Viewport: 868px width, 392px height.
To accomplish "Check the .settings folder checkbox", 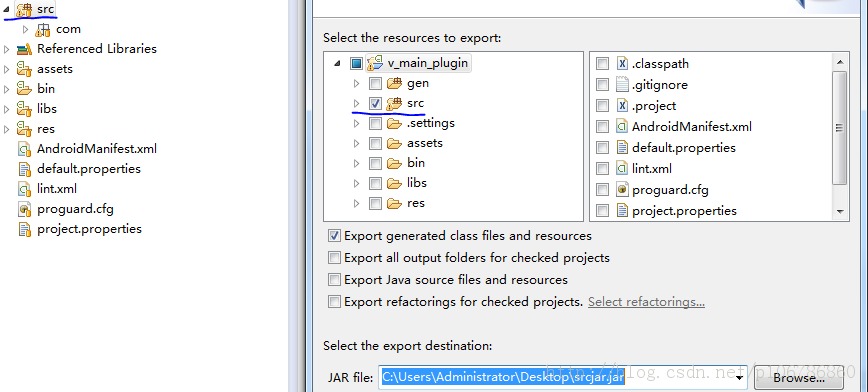I will 375,123.
